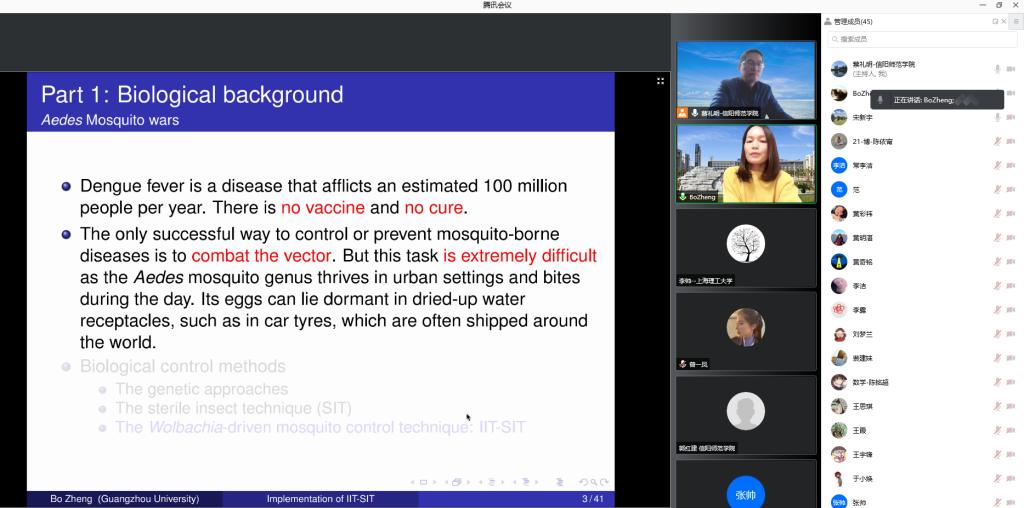Click the camera icon beside 李洁
The image size is (1024, 508).
[x=1011, y=286]
